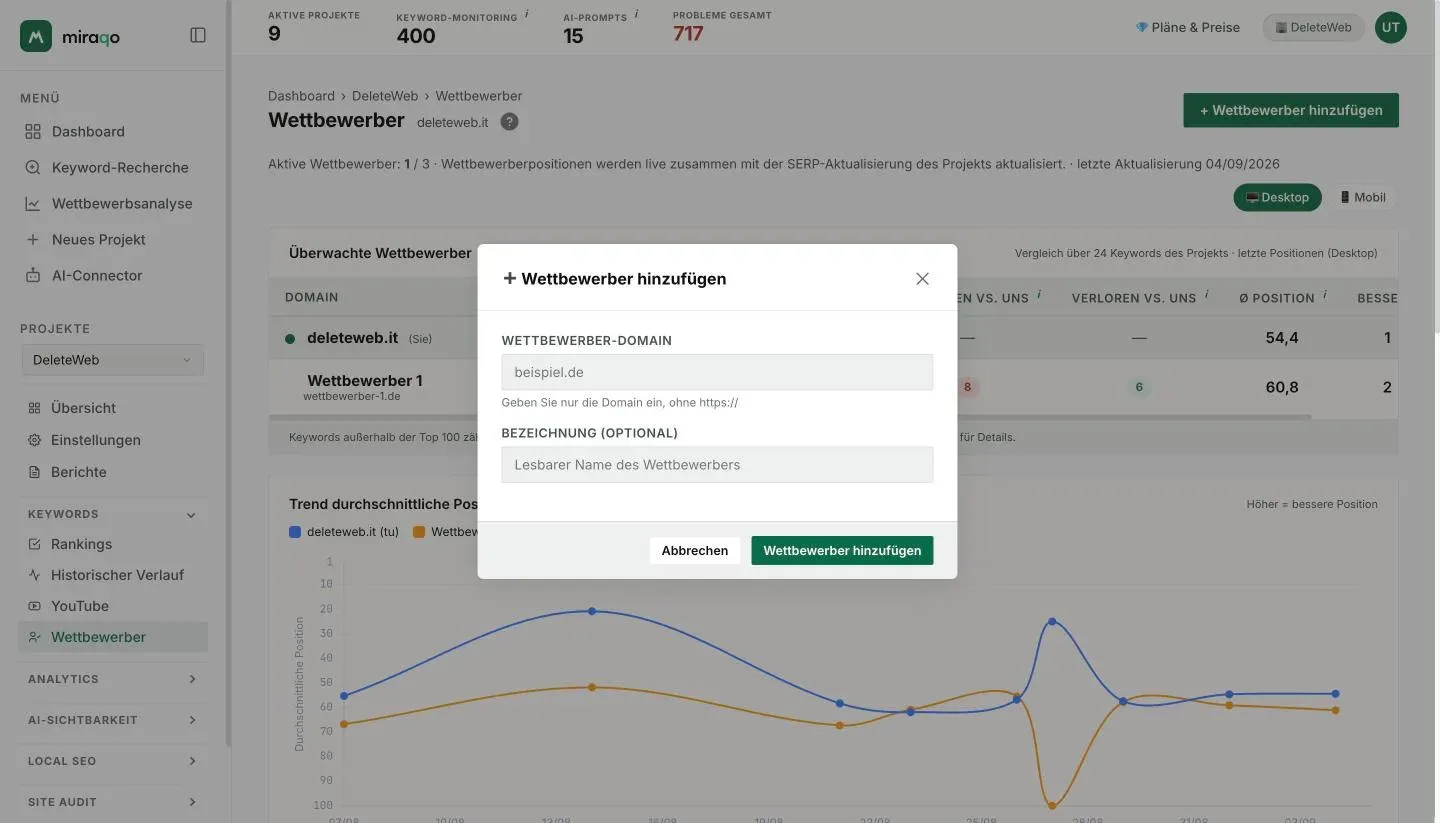This screenshot has height=823, width=1440.
Task: Open Dashboard from the sidebar menu
Action: point(88,132)
